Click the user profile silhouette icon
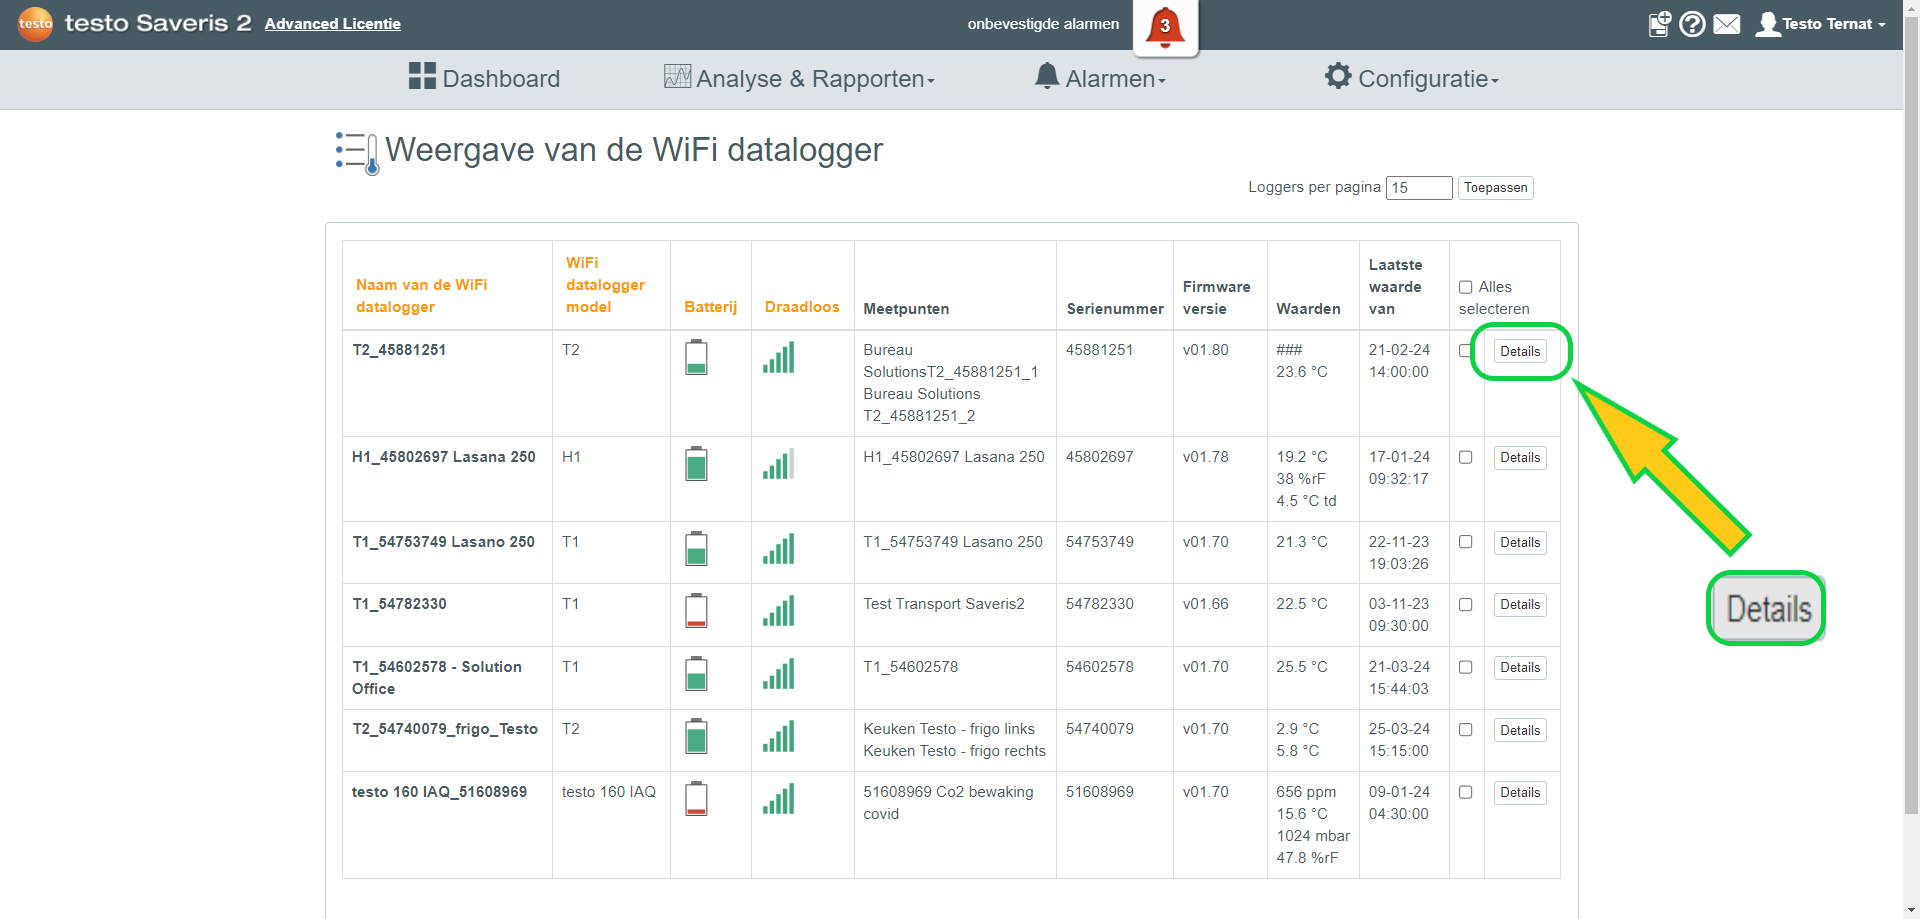Viewport: 1920px width, 919px height. 1768,24
